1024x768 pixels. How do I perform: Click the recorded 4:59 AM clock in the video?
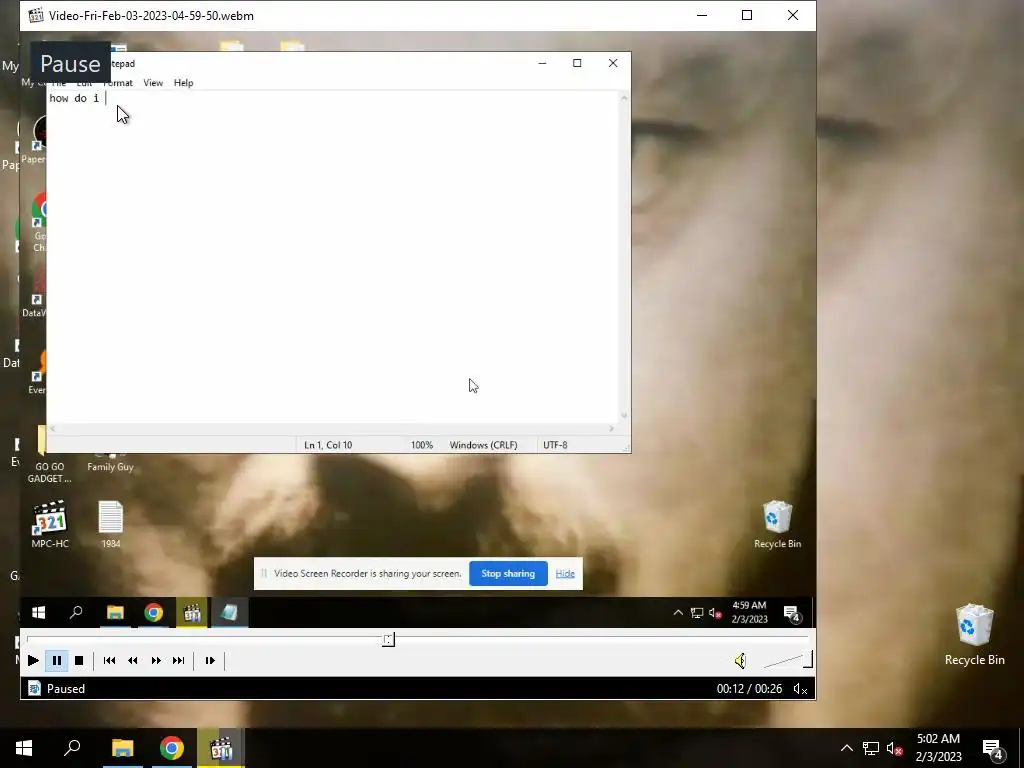click(x=749, y=612)
